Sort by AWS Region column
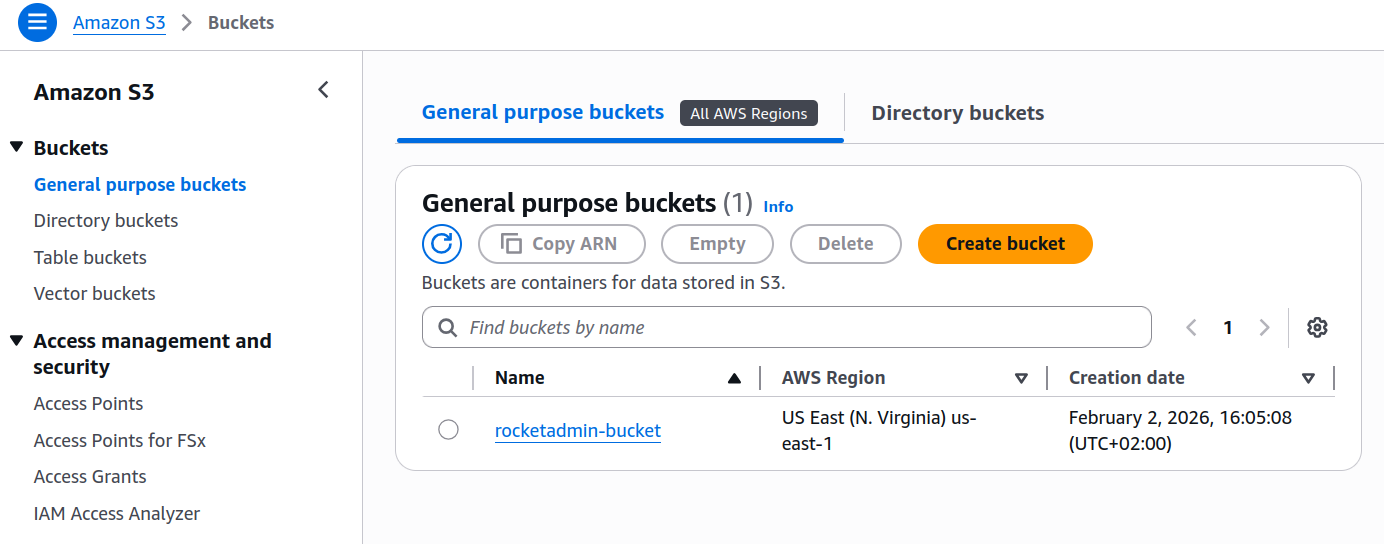The image size is (1384, 544). (x=1021, y=378)
